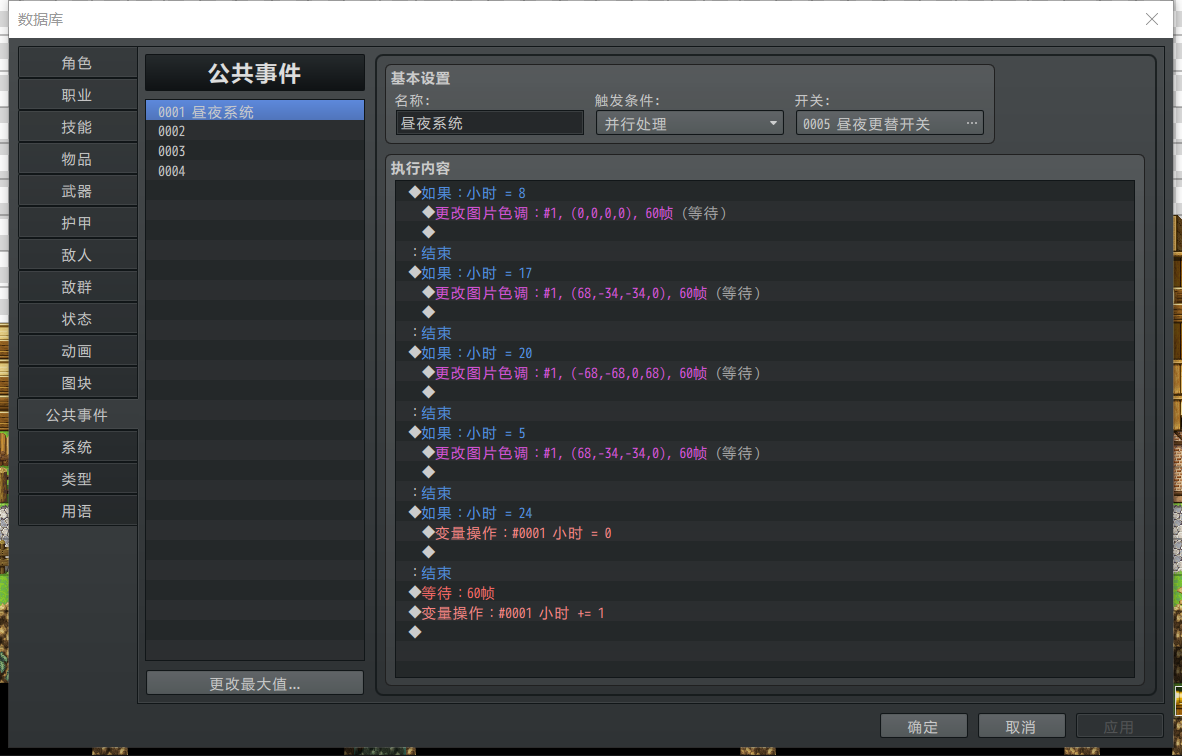Edit the 名称 field containing 昼夜系统
Viewport: 1182px width, 756px height.
click(490, 123)
